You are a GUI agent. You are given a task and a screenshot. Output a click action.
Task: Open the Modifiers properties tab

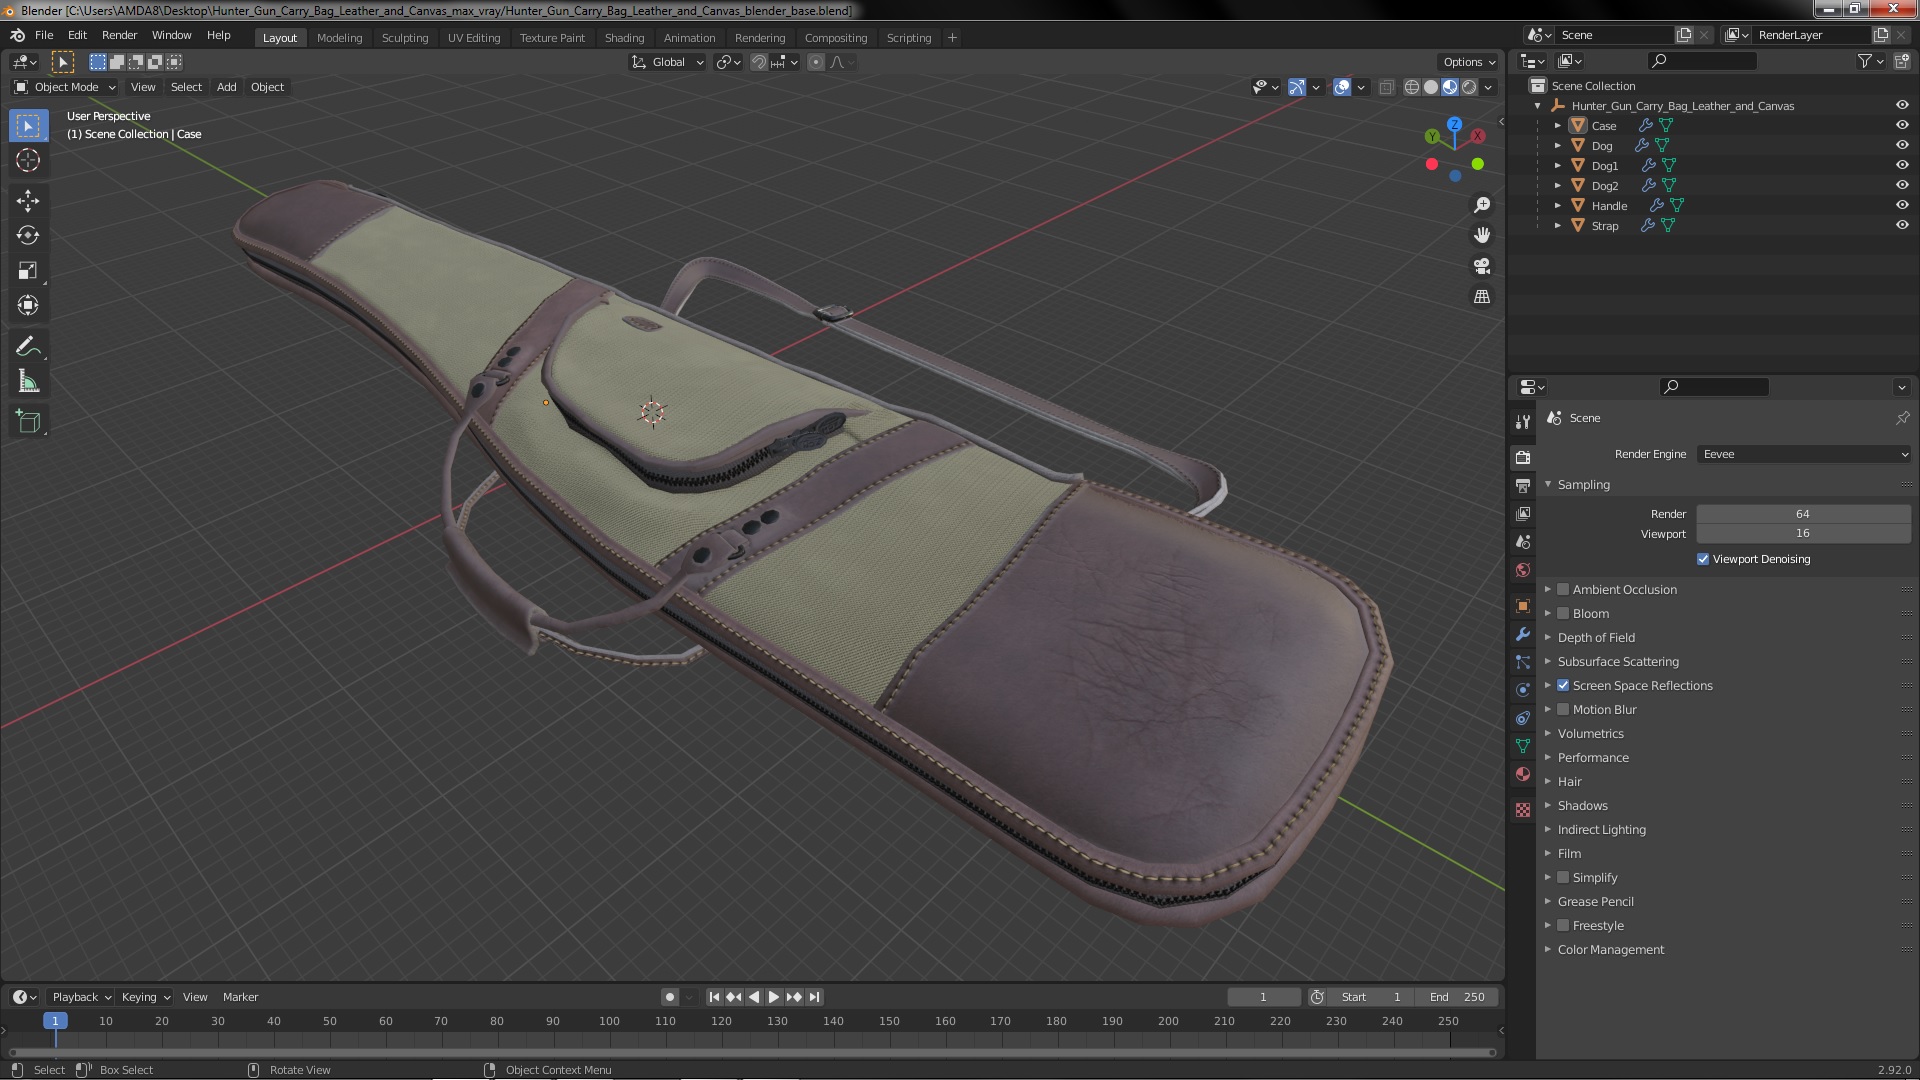(x=1523, y=634)
